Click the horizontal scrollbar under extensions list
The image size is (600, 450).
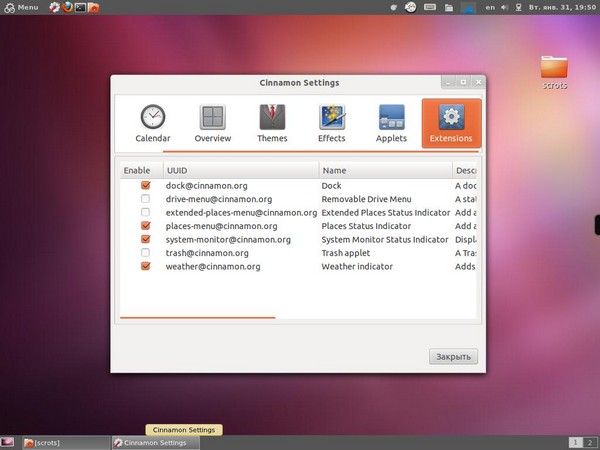click(197, 317)
